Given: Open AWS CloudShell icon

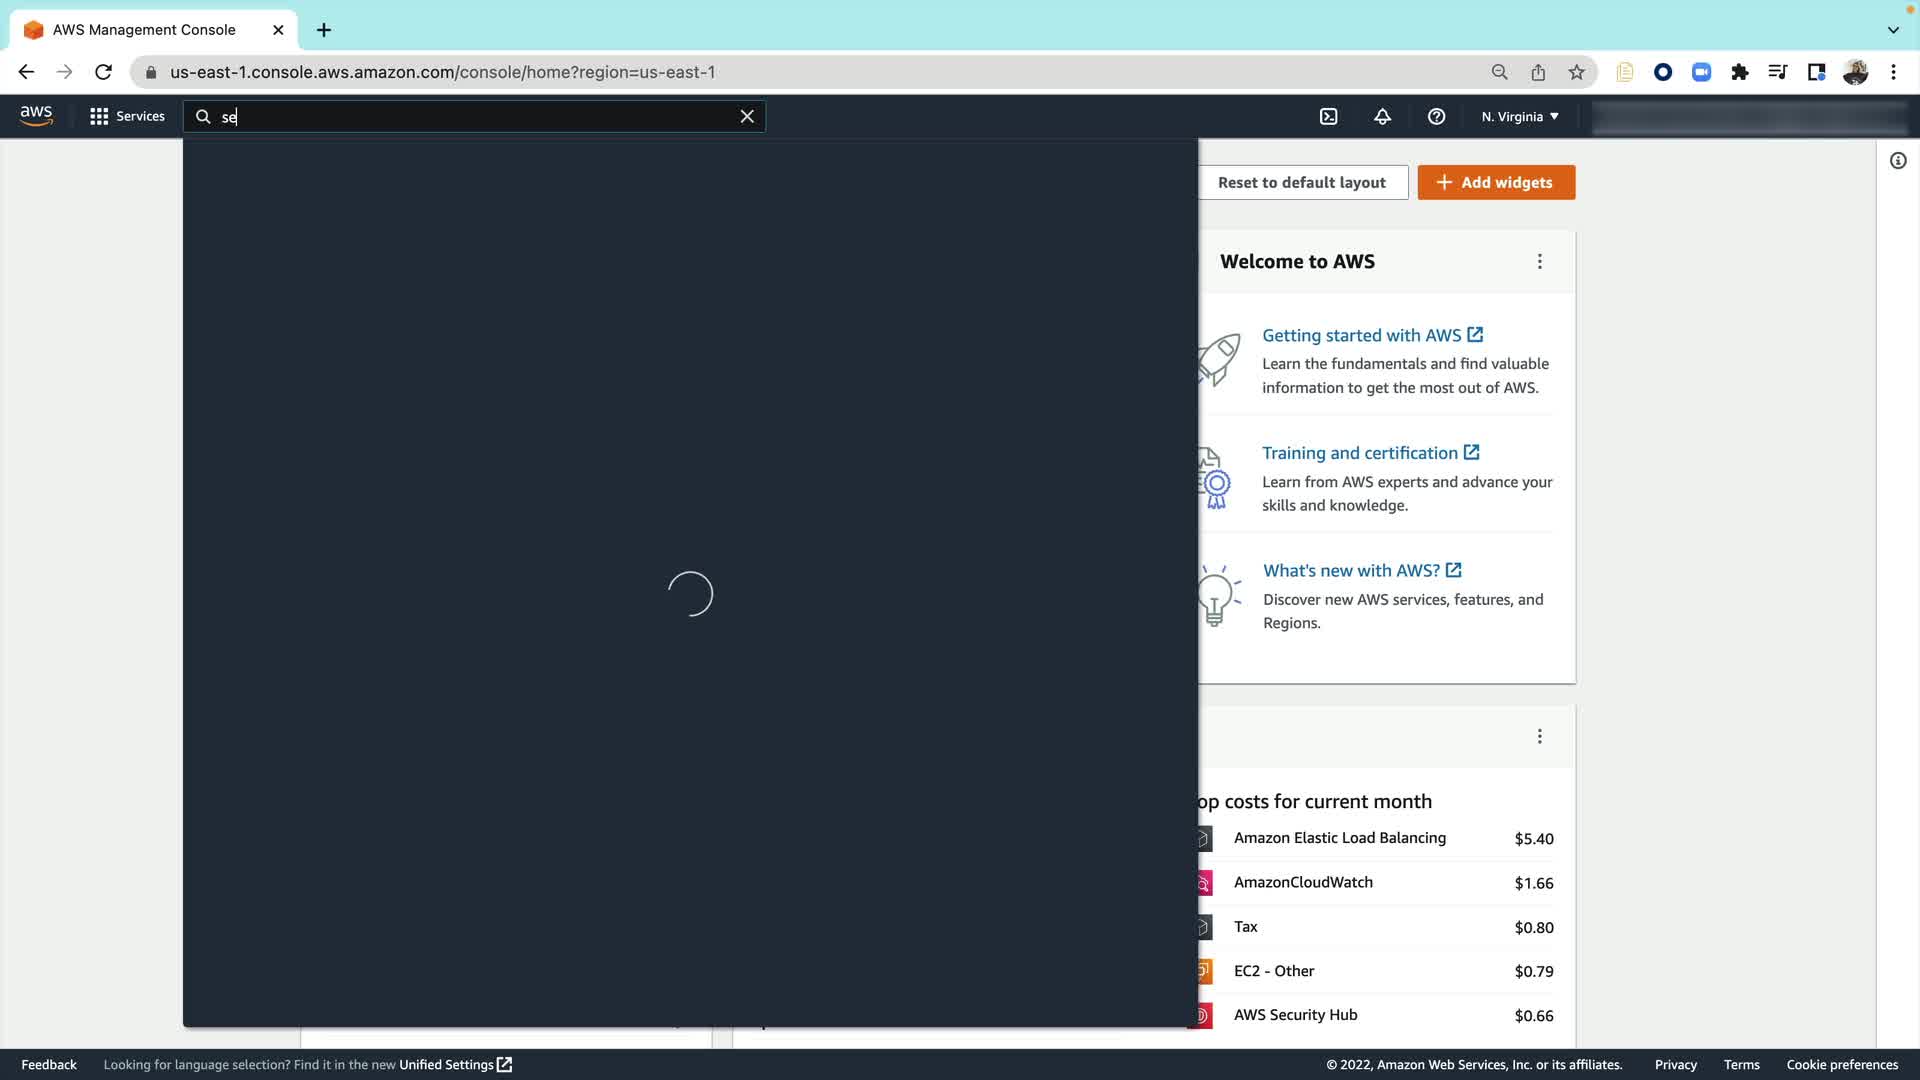Looking at the screenshot, I should point(1328,117).
